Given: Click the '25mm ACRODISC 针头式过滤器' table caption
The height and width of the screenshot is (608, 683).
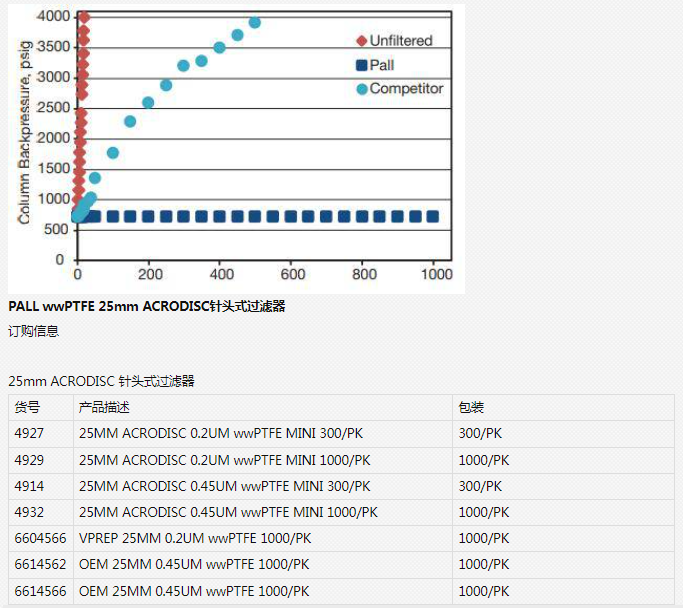Looking at the screenshot, I should click(x=101, y=381).
